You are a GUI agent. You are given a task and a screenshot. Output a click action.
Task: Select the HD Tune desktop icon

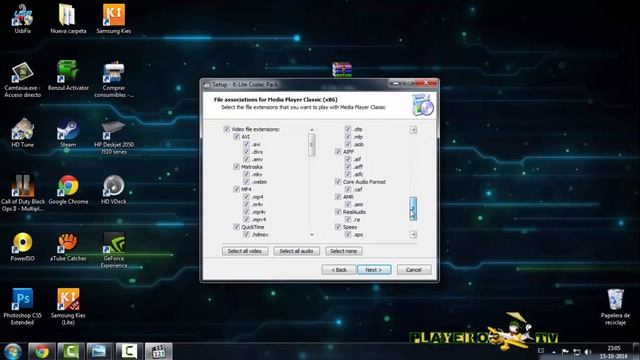(22, 133)
